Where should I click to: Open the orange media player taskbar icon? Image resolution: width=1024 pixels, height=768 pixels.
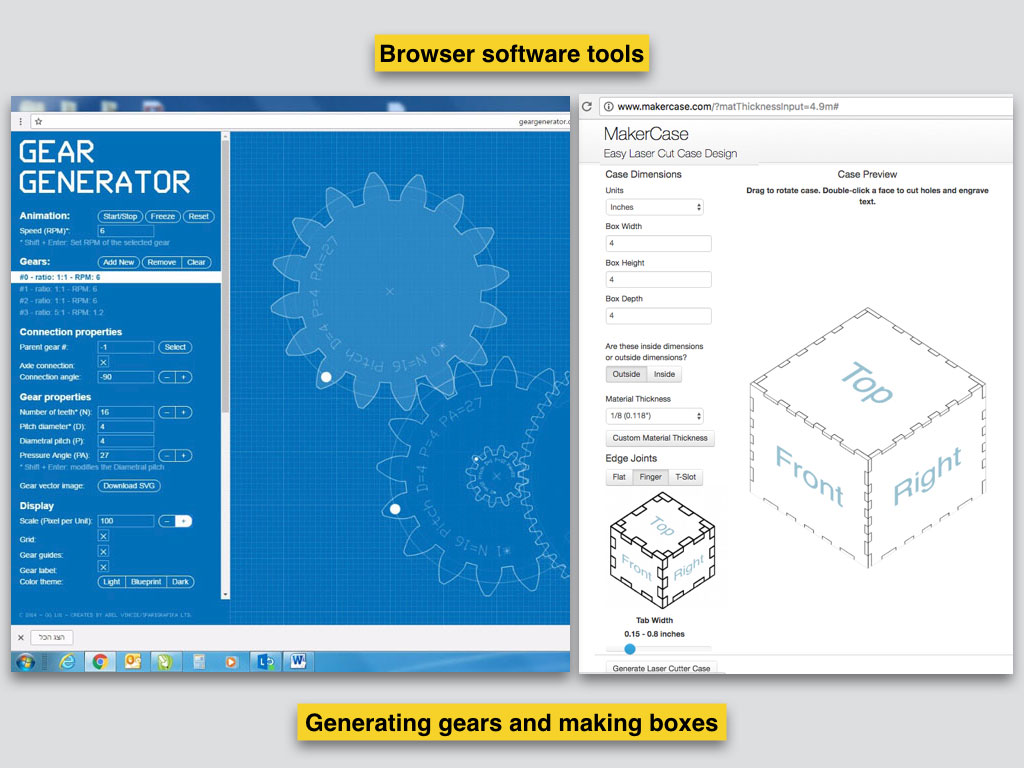pos(231,662)
